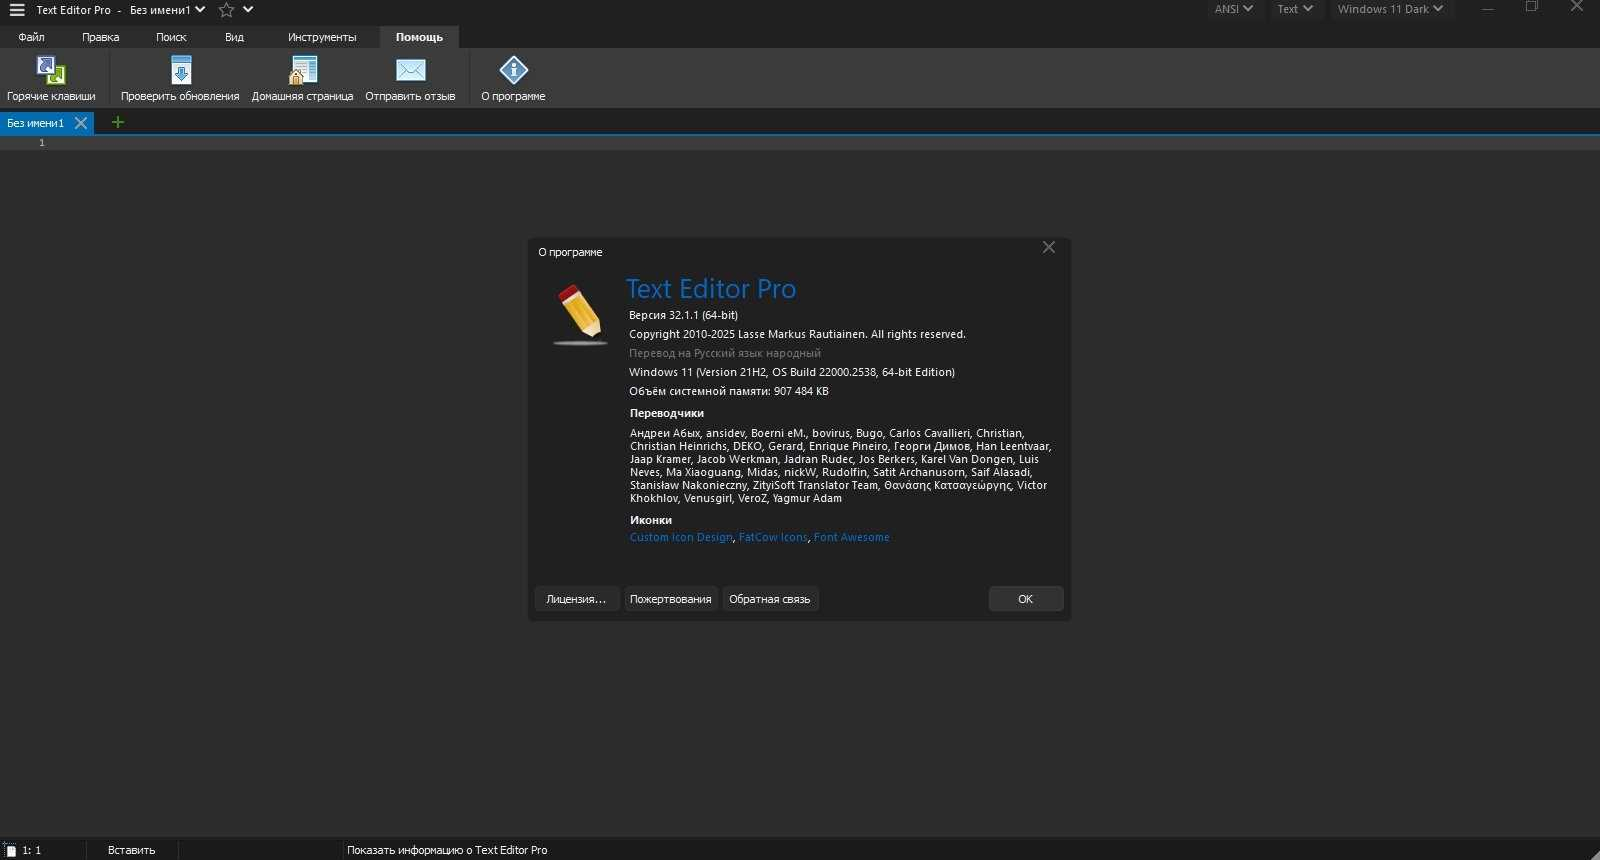1600x860 pixels.
Task: Click the pencil logo in About dialog
Action: [x=580, y=313]
